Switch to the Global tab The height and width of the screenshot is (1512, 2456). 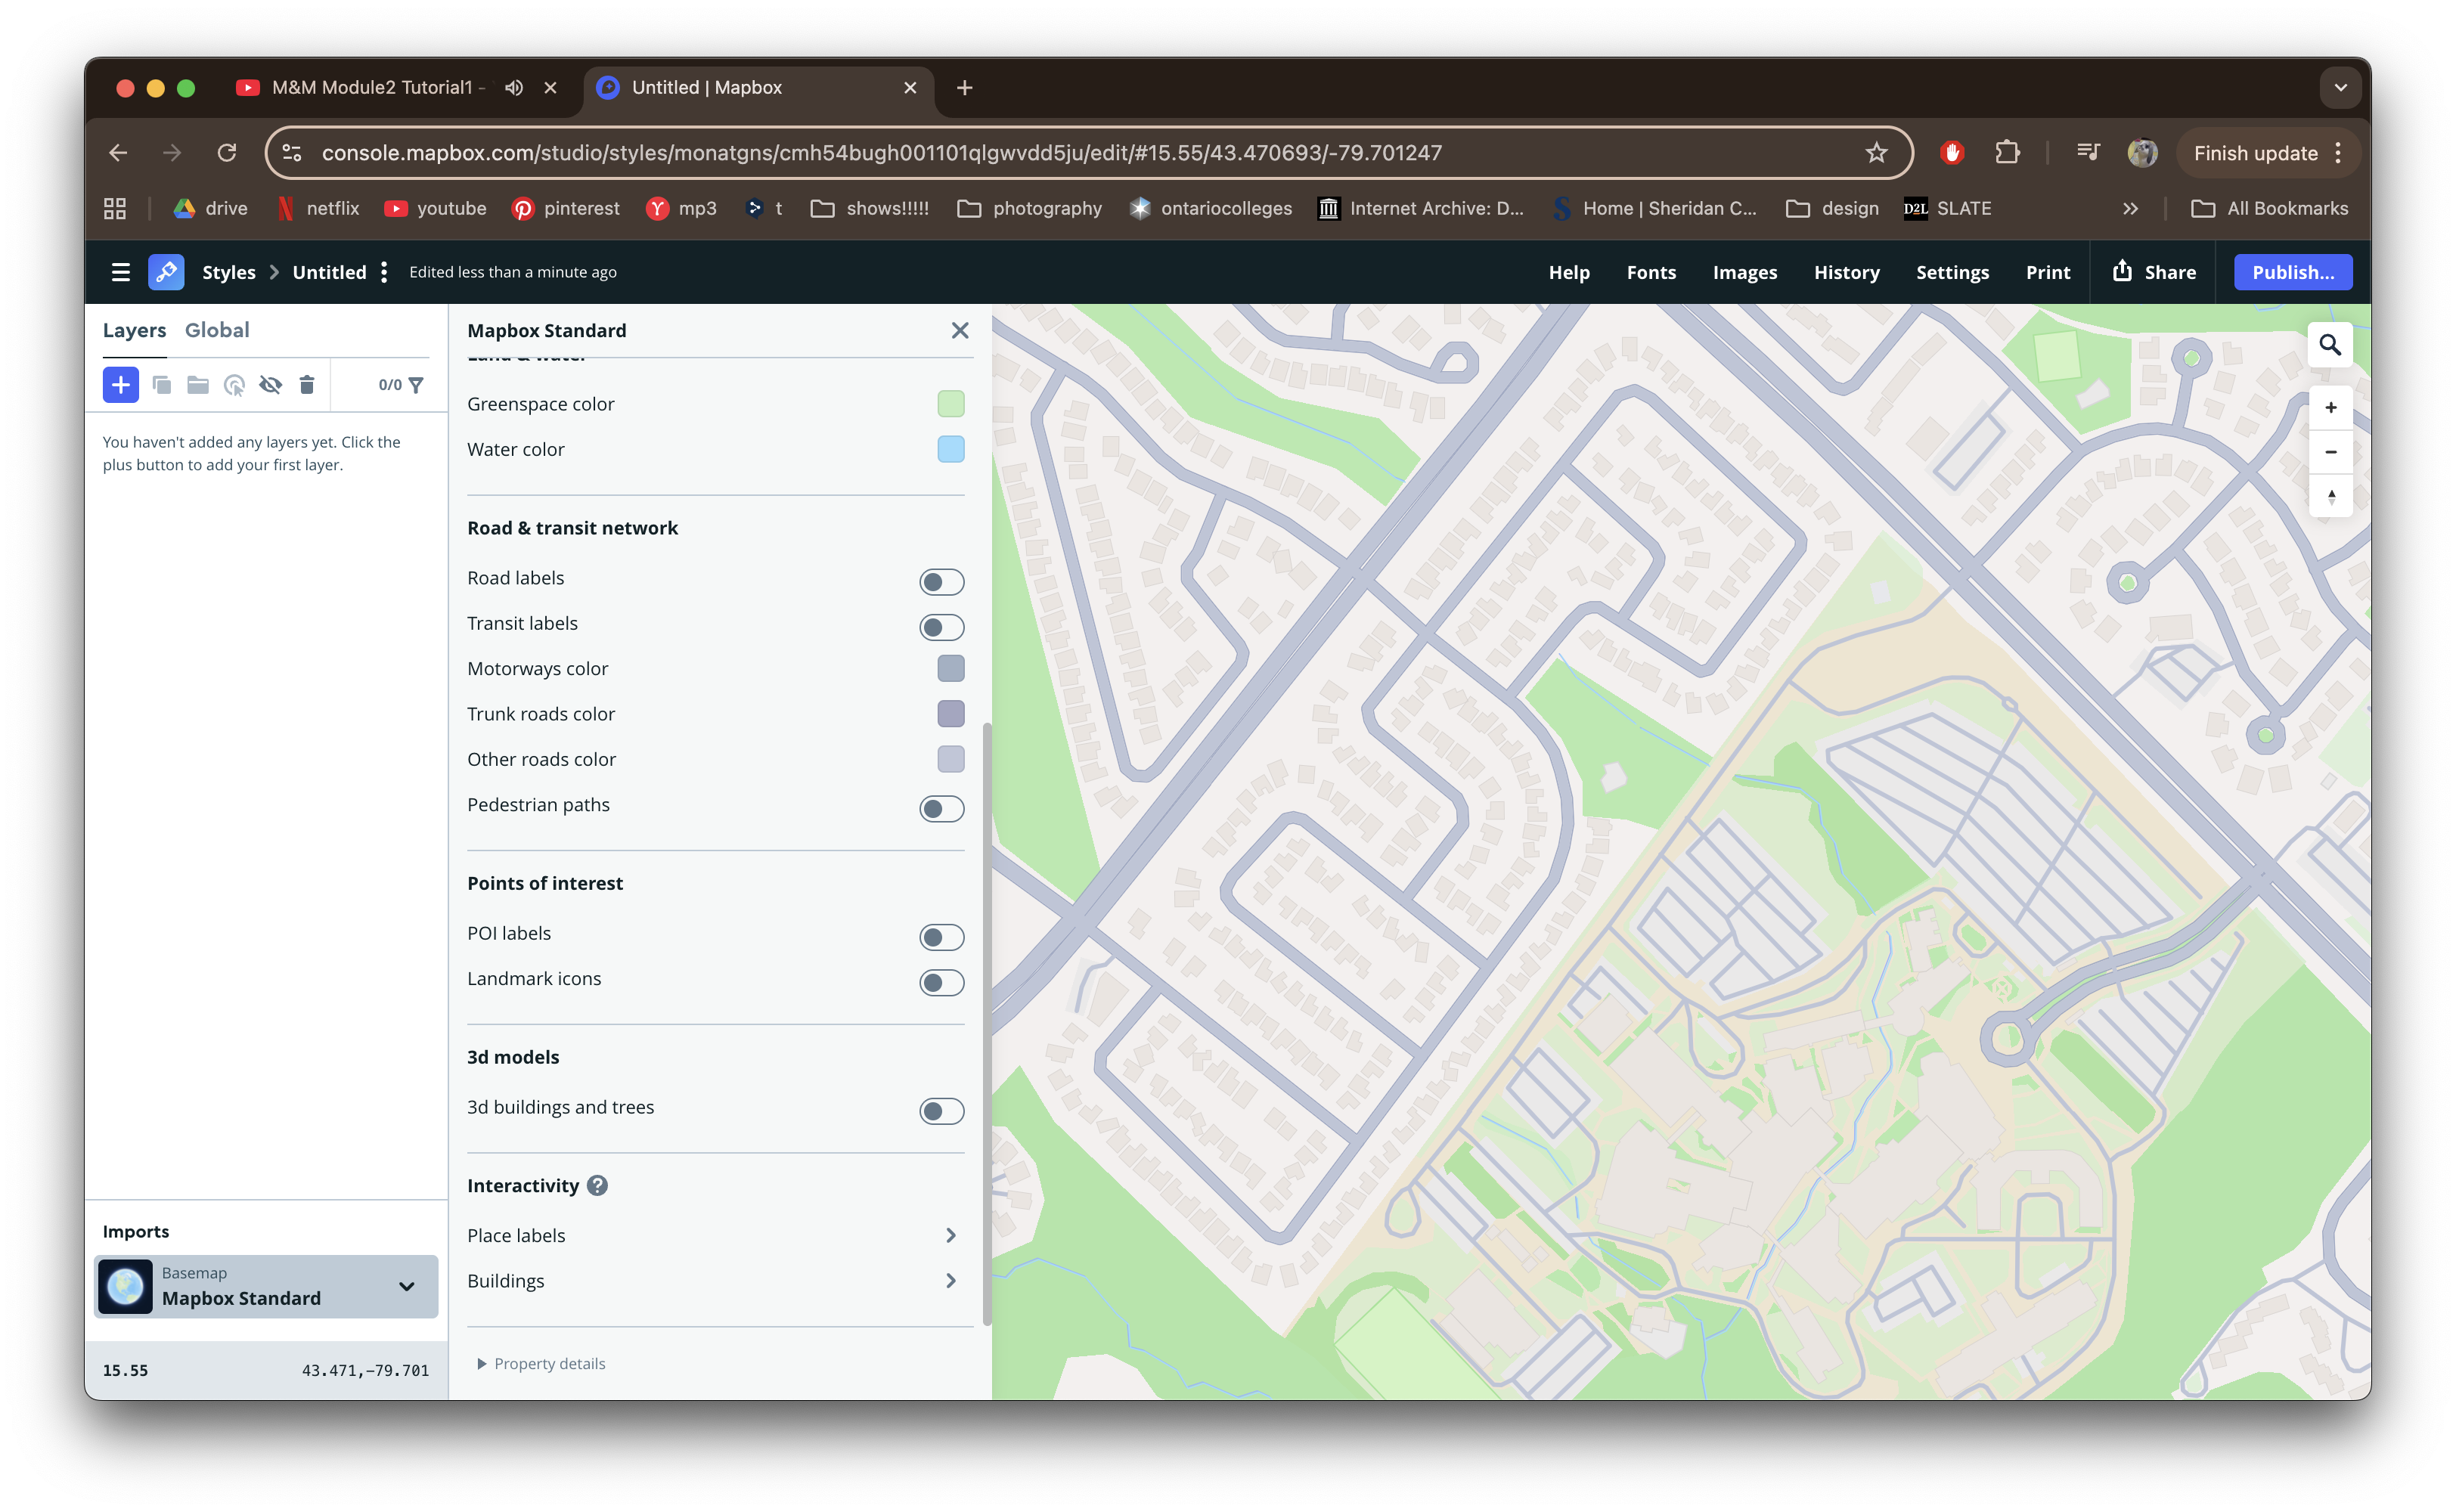pyautogui.click(x=218, y=330)
